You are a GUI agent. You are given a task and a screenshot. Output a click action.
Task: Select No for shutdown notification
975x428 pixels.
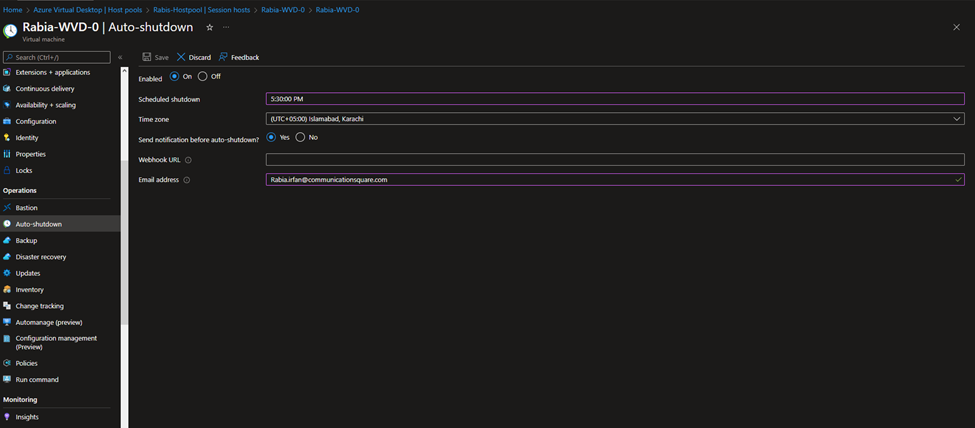coord(300,137)
